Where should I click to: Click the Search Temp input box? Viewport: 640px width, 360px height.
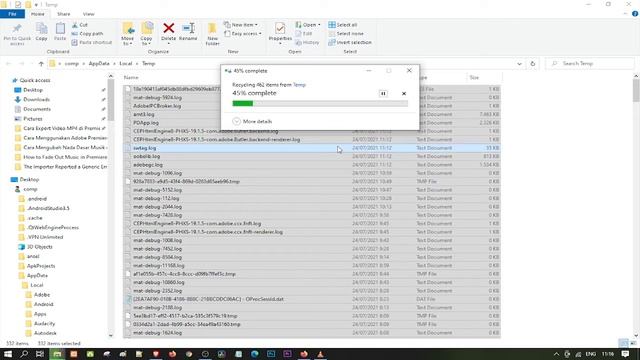coord(590,64)
